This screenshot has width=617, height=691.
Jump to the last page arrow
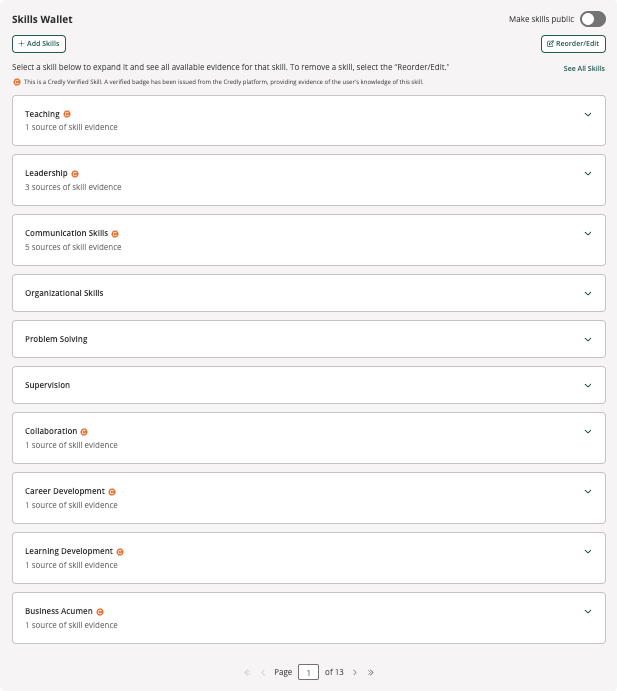coord(371,672)
